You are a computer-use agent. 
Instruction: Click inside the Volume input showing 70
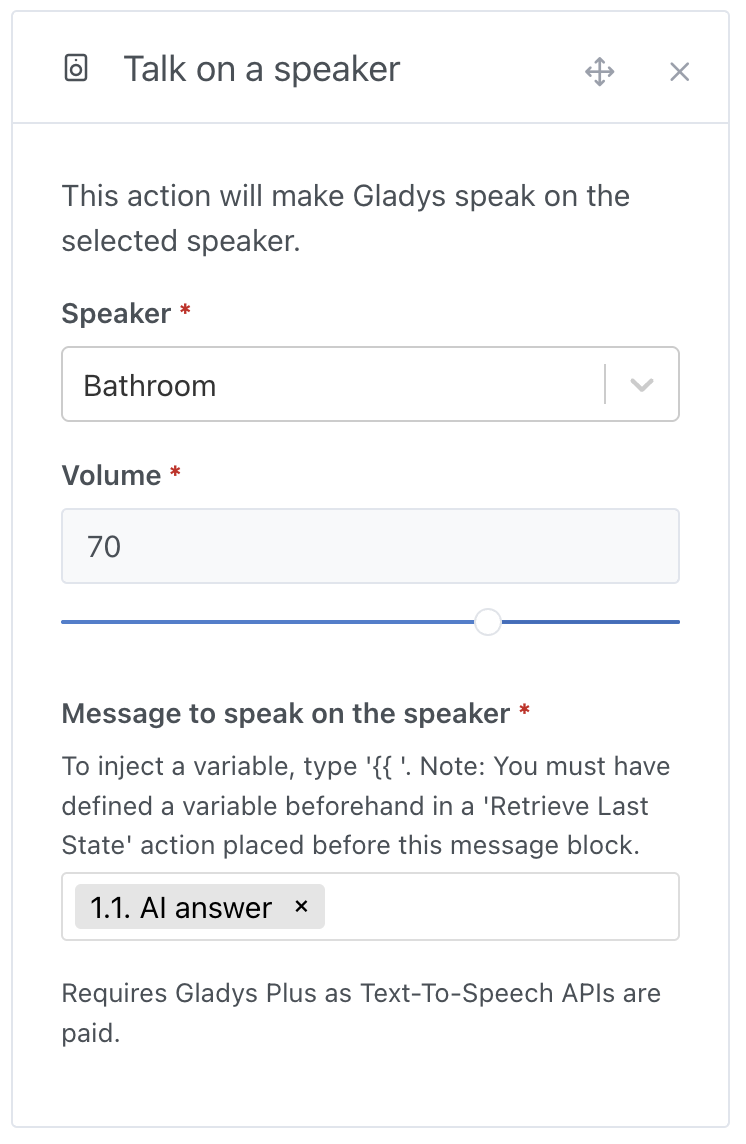[x=370, y=546]
